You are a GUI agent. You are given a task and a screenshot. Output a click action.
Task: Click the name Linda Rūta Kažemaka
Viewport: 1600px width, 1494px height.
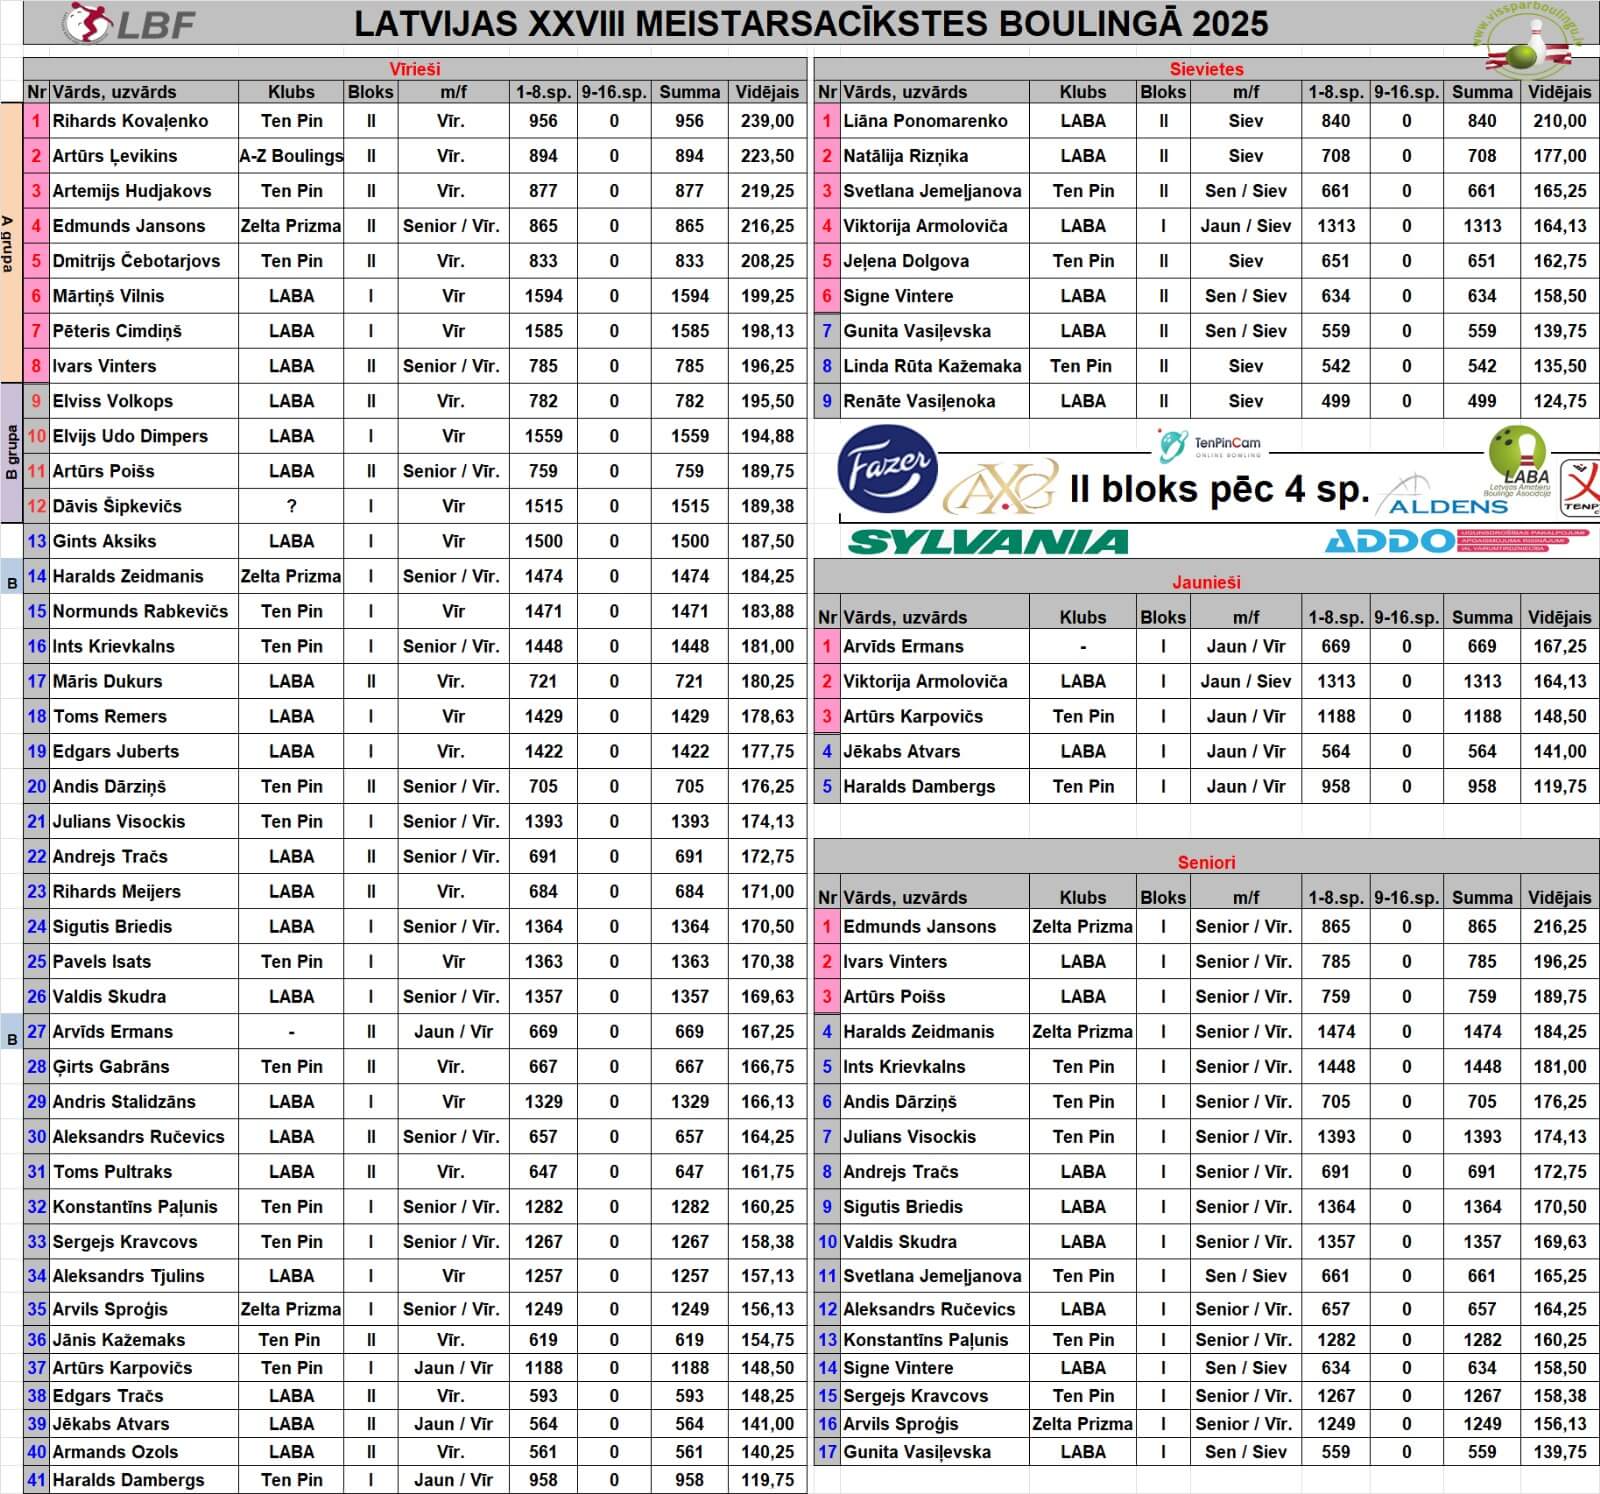tap(932, 366)
